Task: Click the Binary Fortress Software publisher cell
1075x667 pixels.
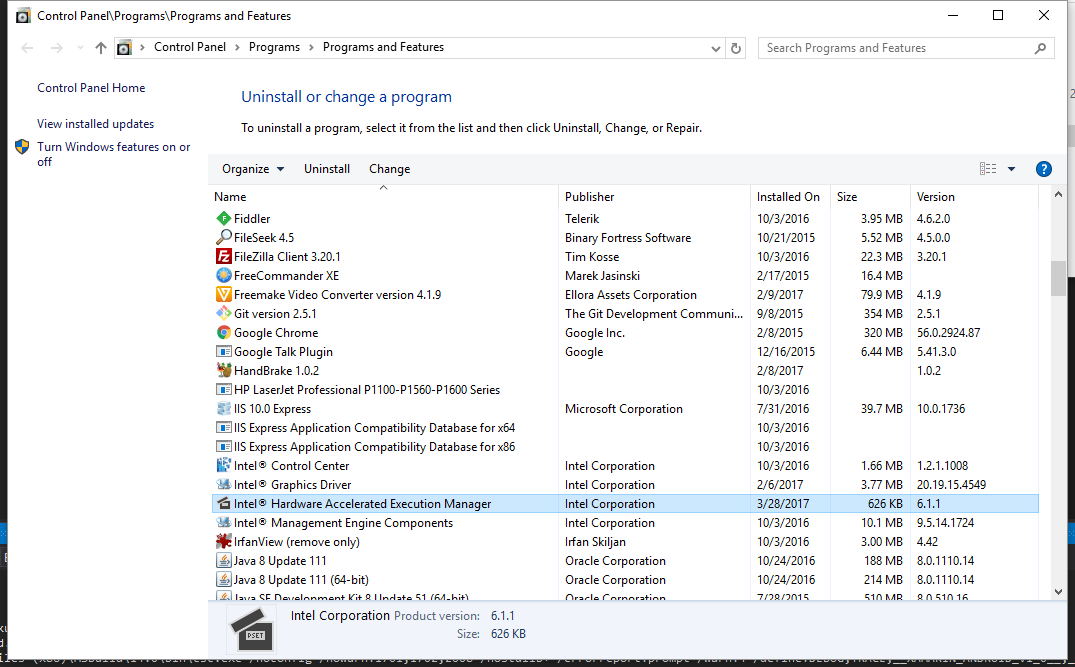Action: [628, 238]
